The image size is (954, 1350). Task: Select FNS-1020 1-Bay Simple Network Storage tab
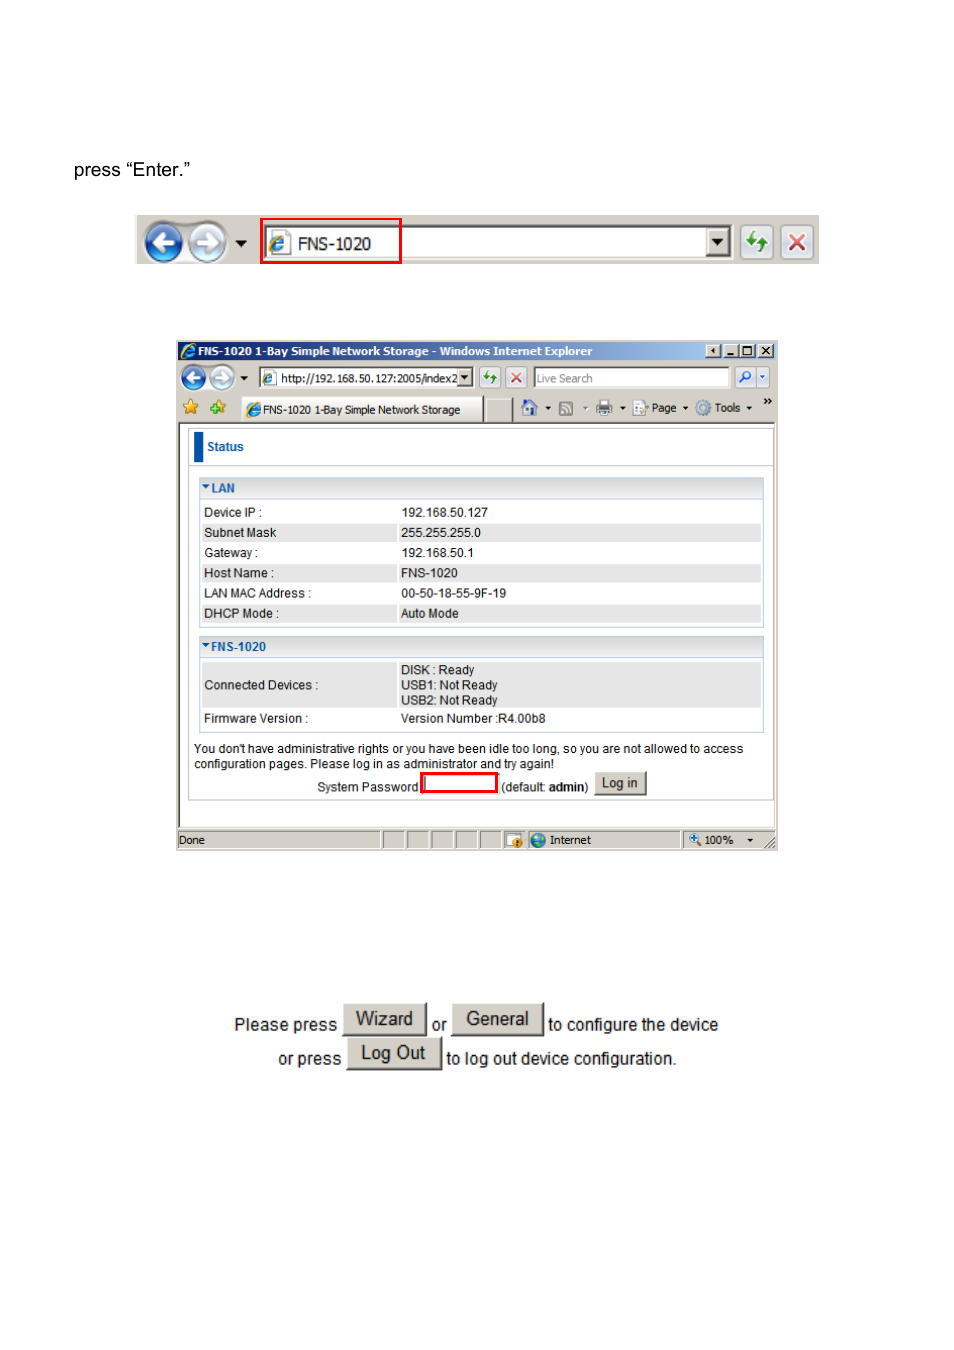[362, 409]
